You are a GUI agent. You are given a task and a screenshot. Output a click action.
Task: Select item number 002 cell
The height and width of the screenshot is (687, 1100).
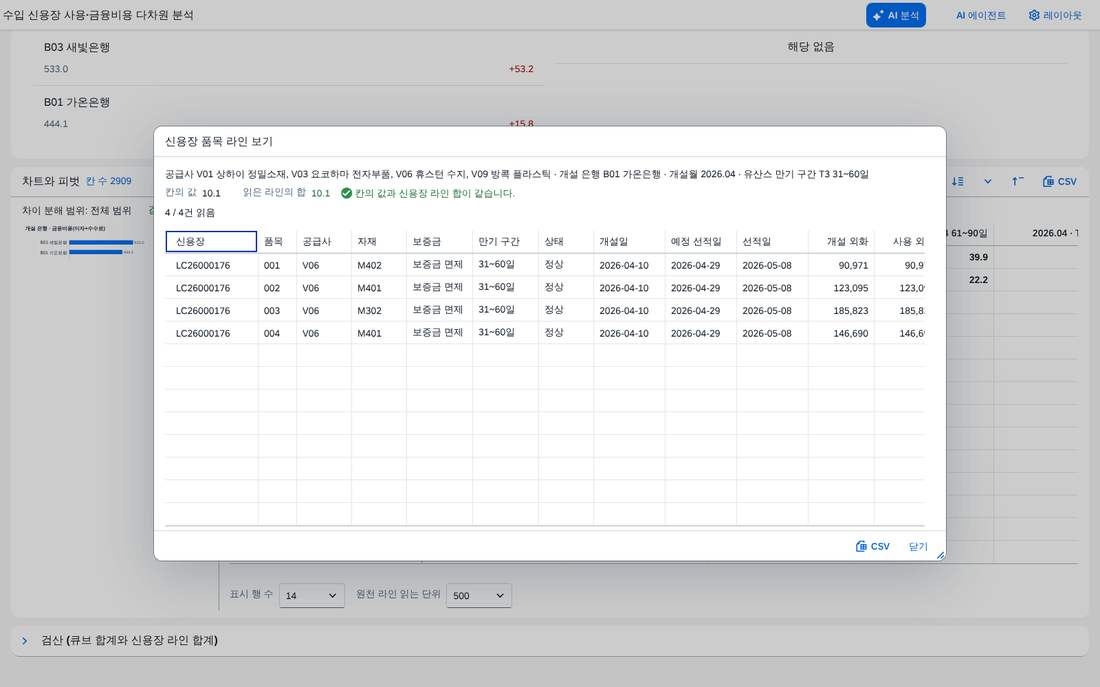point(277,288)
